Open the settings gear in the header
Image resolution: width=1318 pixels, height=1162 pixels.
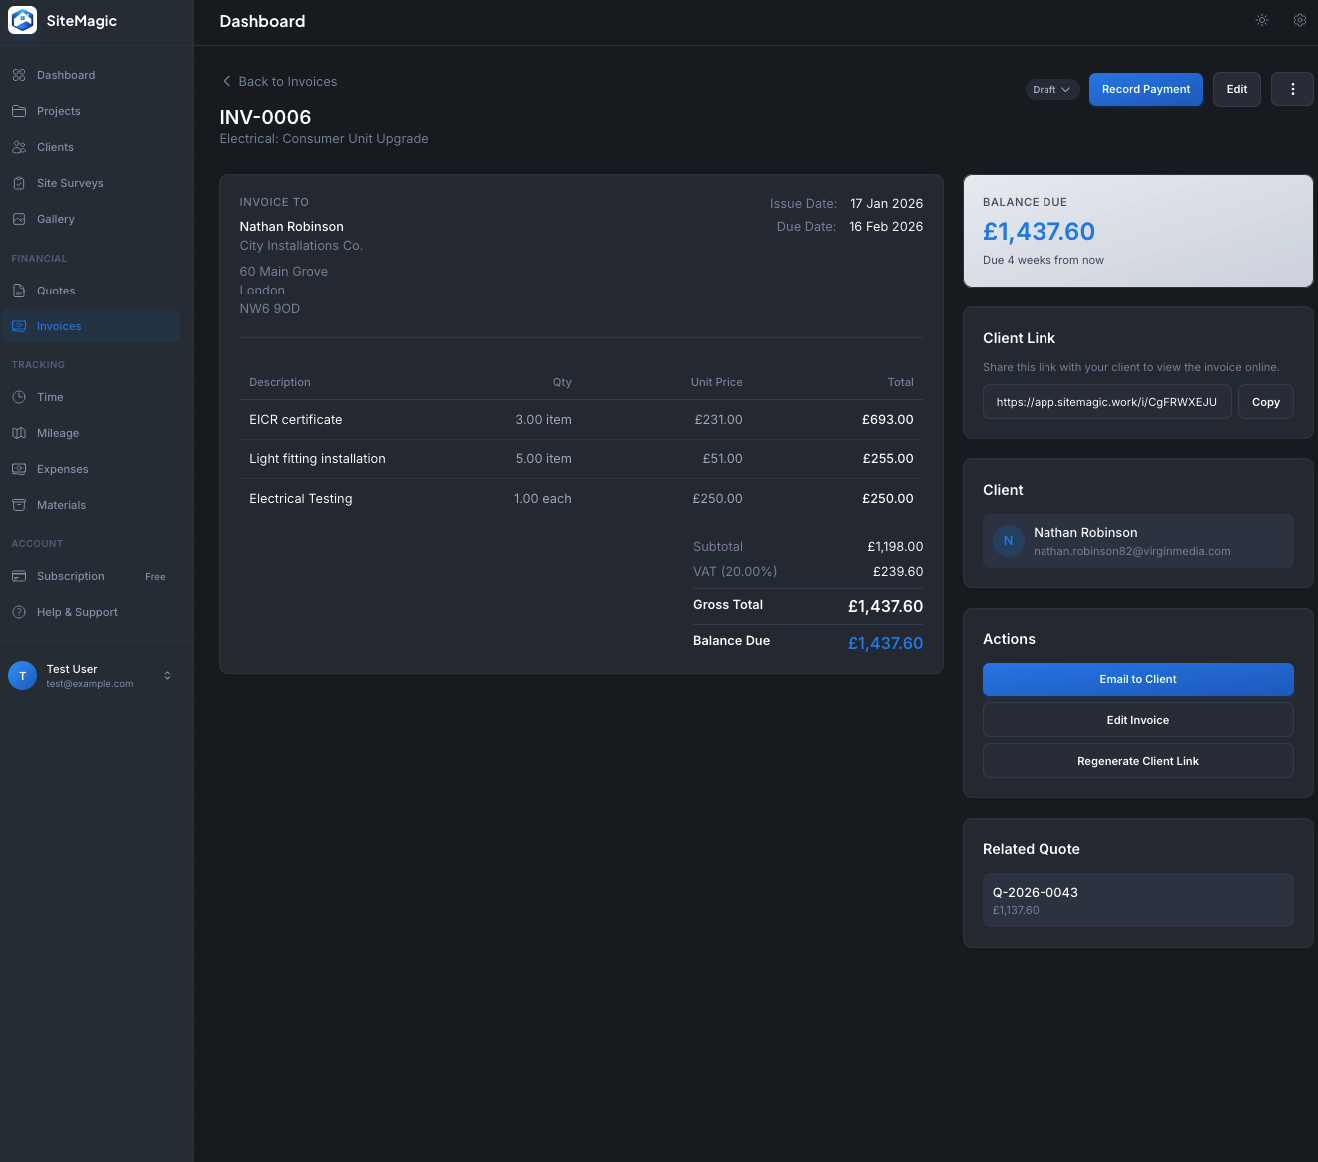tap(1299, 19)
